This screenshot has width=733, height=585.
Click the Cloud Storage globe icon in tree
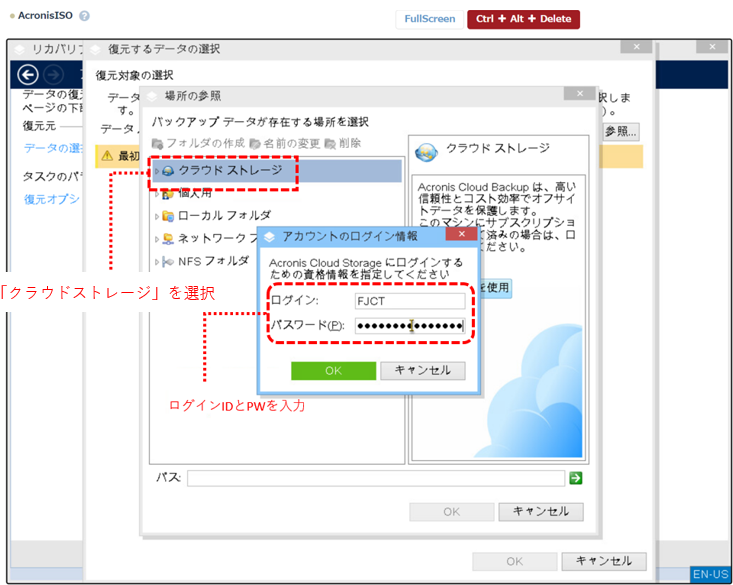[167, 171]
